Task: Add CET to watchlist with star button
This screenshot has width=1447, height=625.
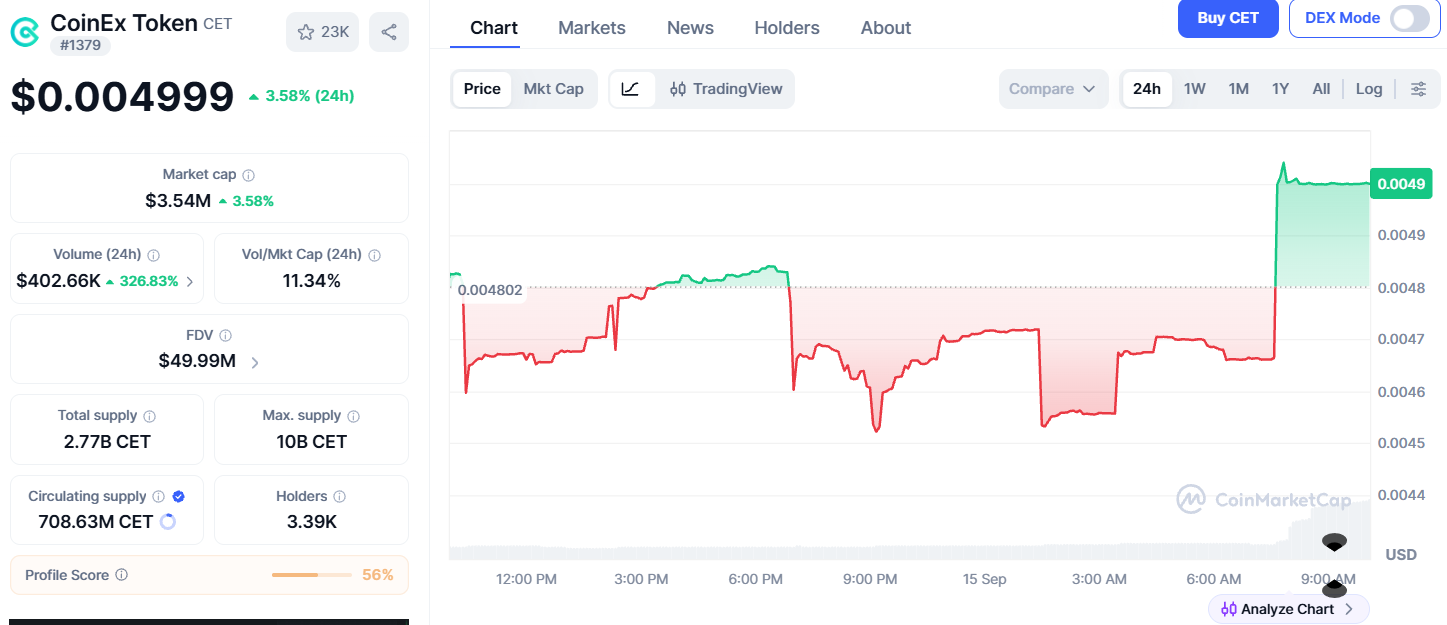Action: tap(322, 32)
